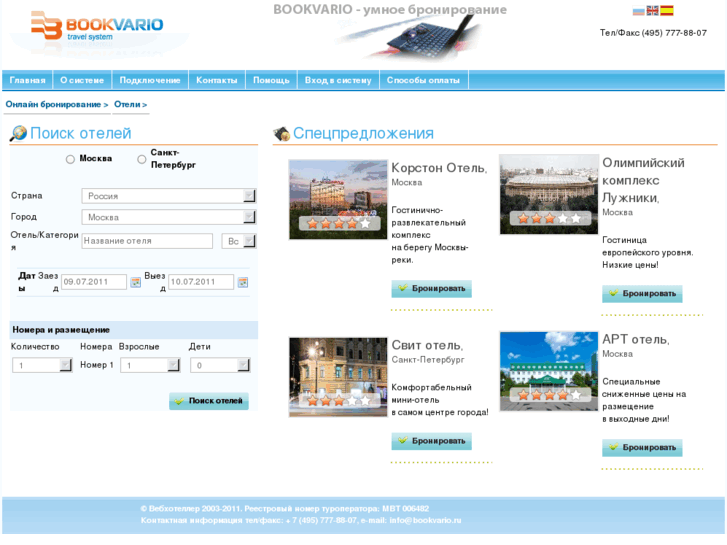Click the Свит отель title text

427,345
